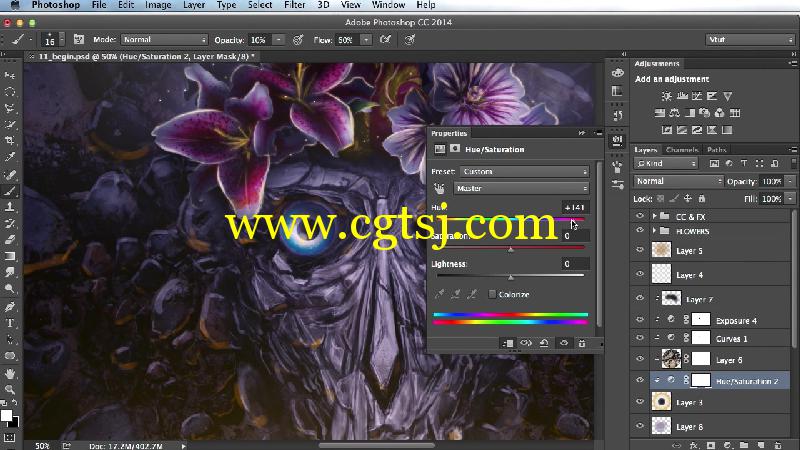Screen dimensions: 800x450
Task: Switch to the Channels tab
Action: [682, 149]
